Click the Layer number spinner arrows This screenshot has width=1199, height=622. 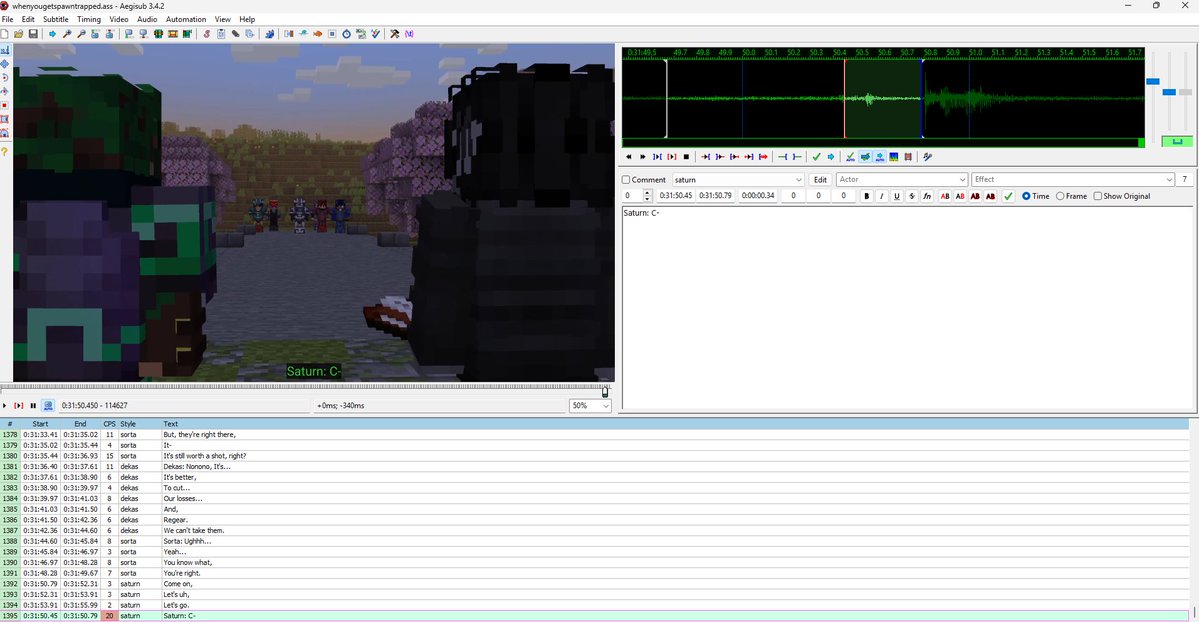(648, 196)
